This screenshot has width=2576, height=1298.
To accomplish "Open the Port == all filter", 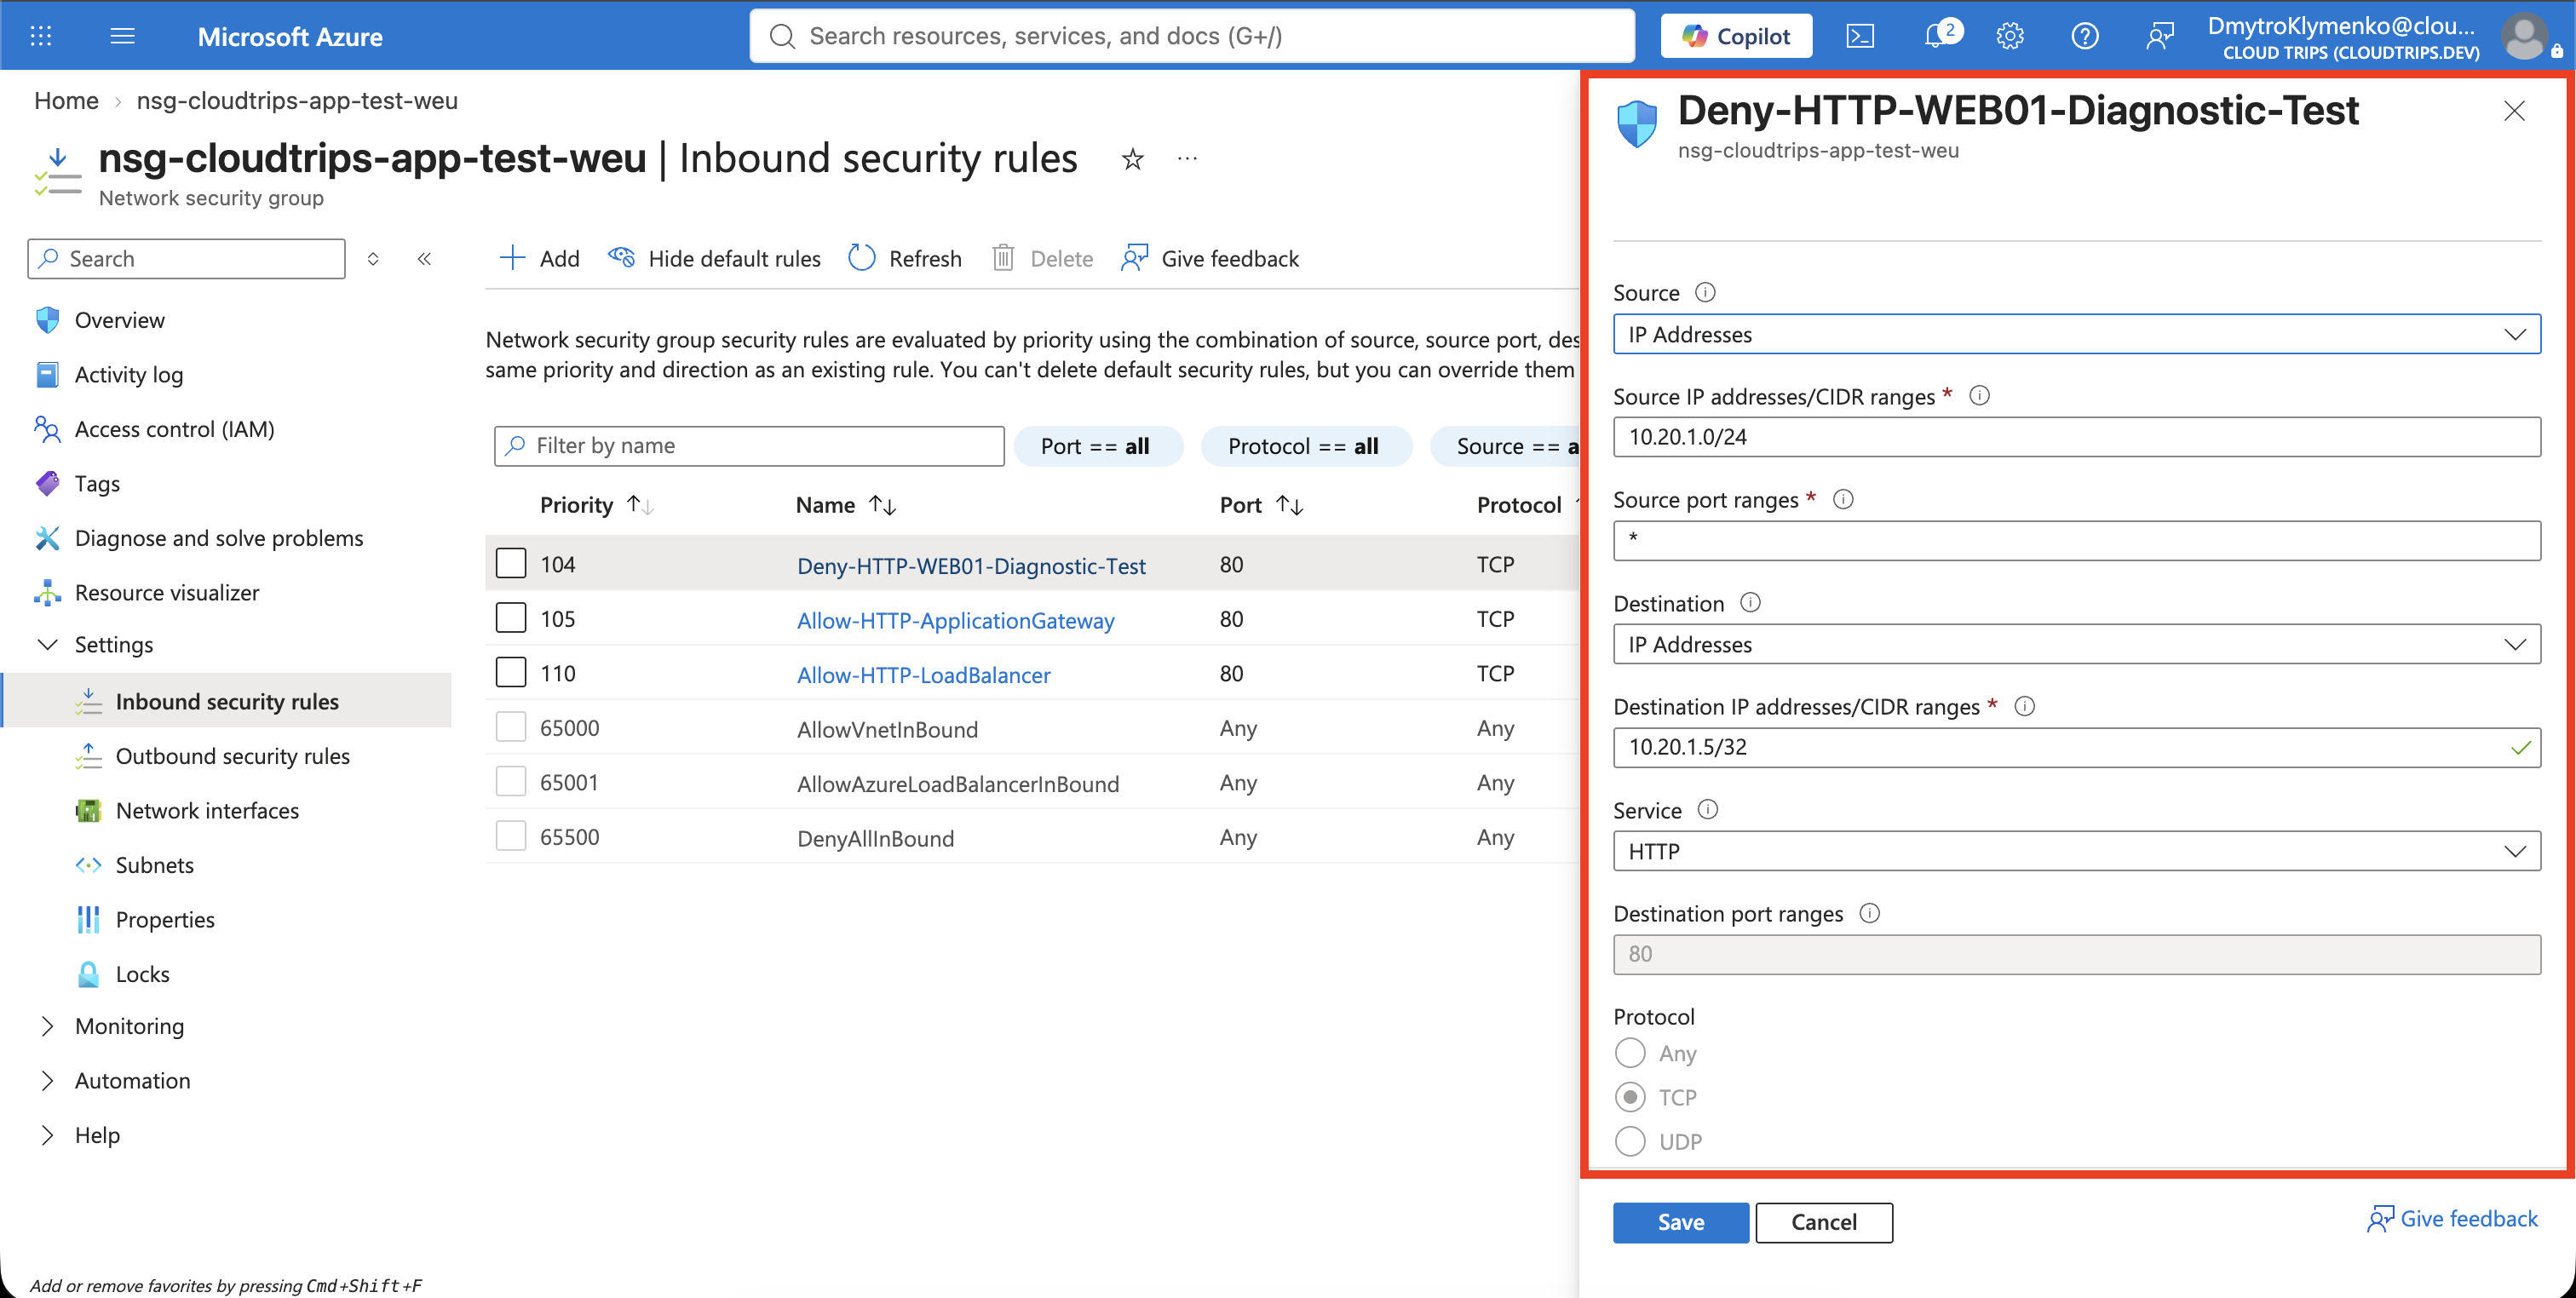I will point(1098,446).
